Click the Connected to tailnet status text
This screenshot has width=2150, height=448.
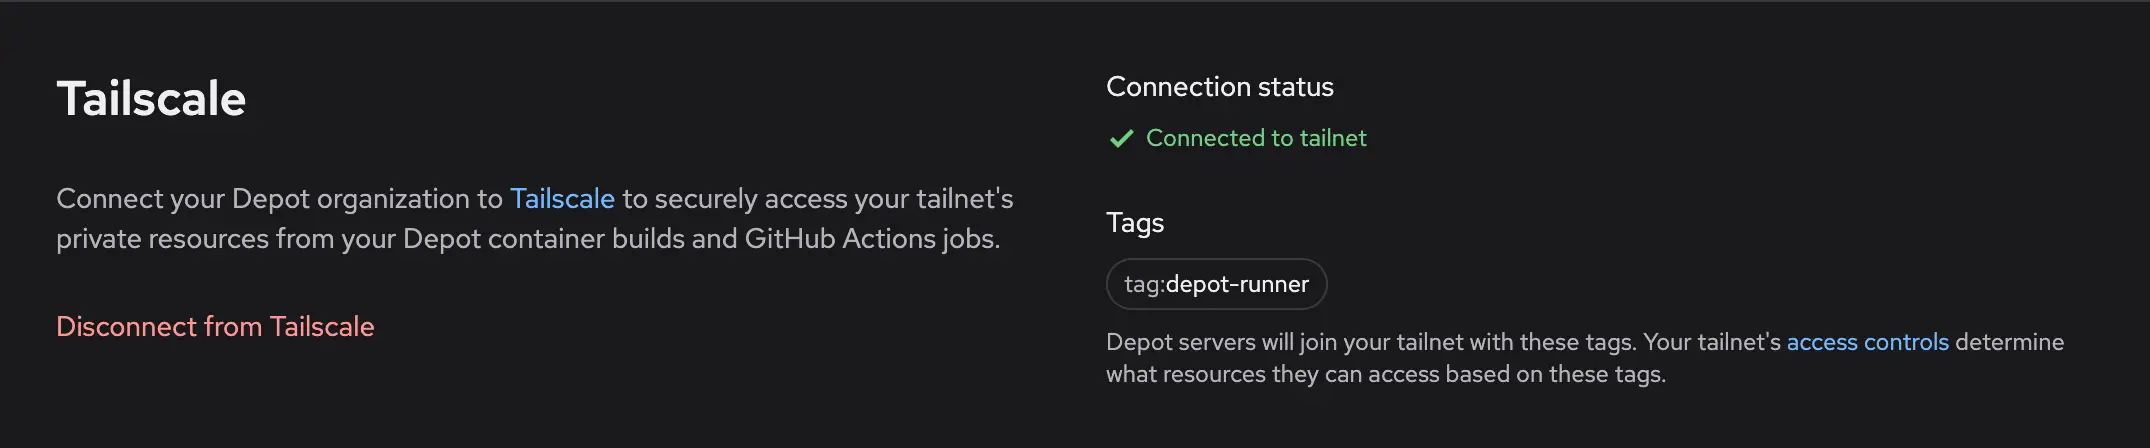click(1256, 138)
